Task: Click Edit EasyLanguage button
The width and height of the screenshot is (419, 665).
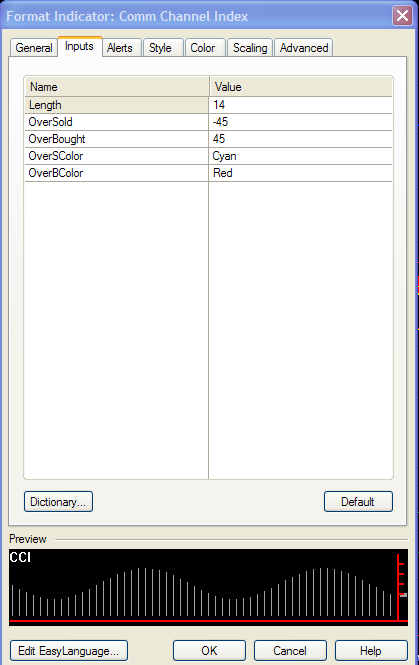Action: click(x=69, y=651)
